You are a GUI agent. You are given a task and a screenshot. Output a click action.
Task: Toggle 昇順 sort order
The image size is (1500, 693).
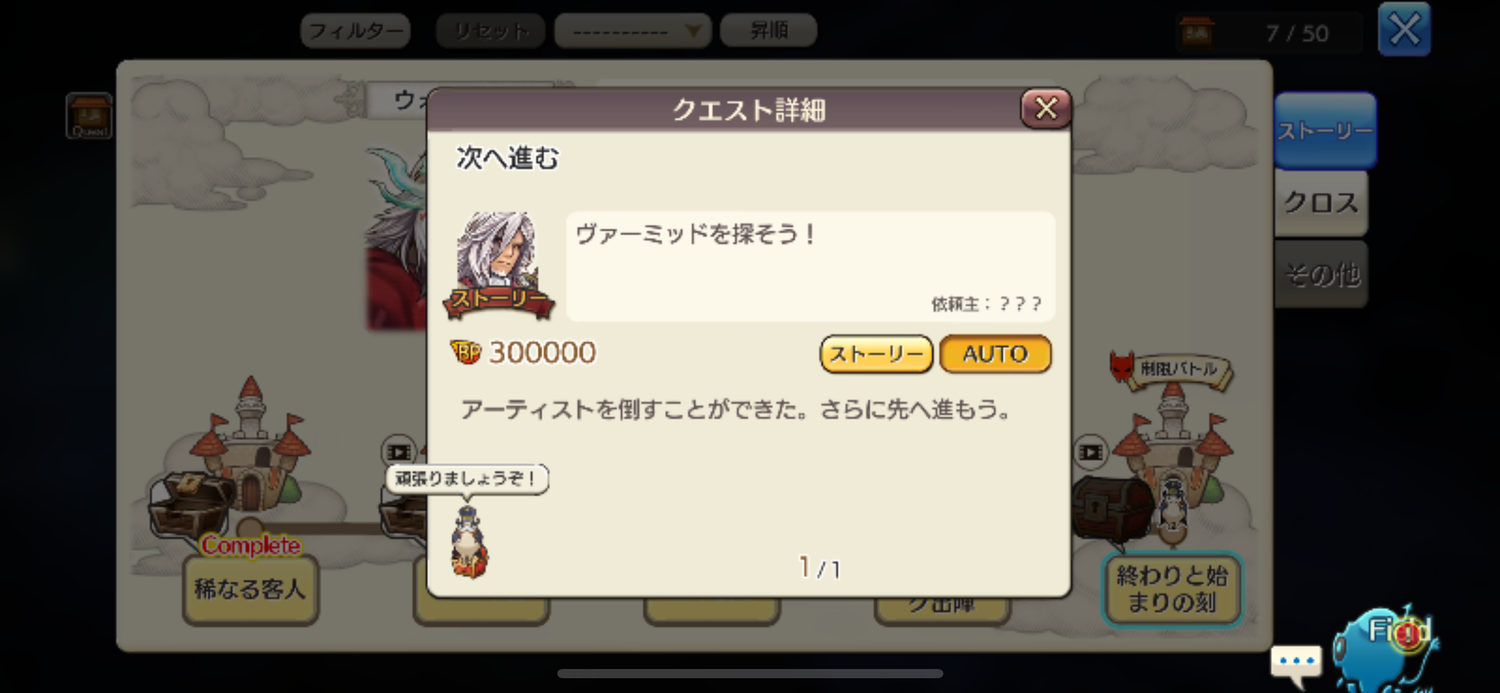coord(768,30)
